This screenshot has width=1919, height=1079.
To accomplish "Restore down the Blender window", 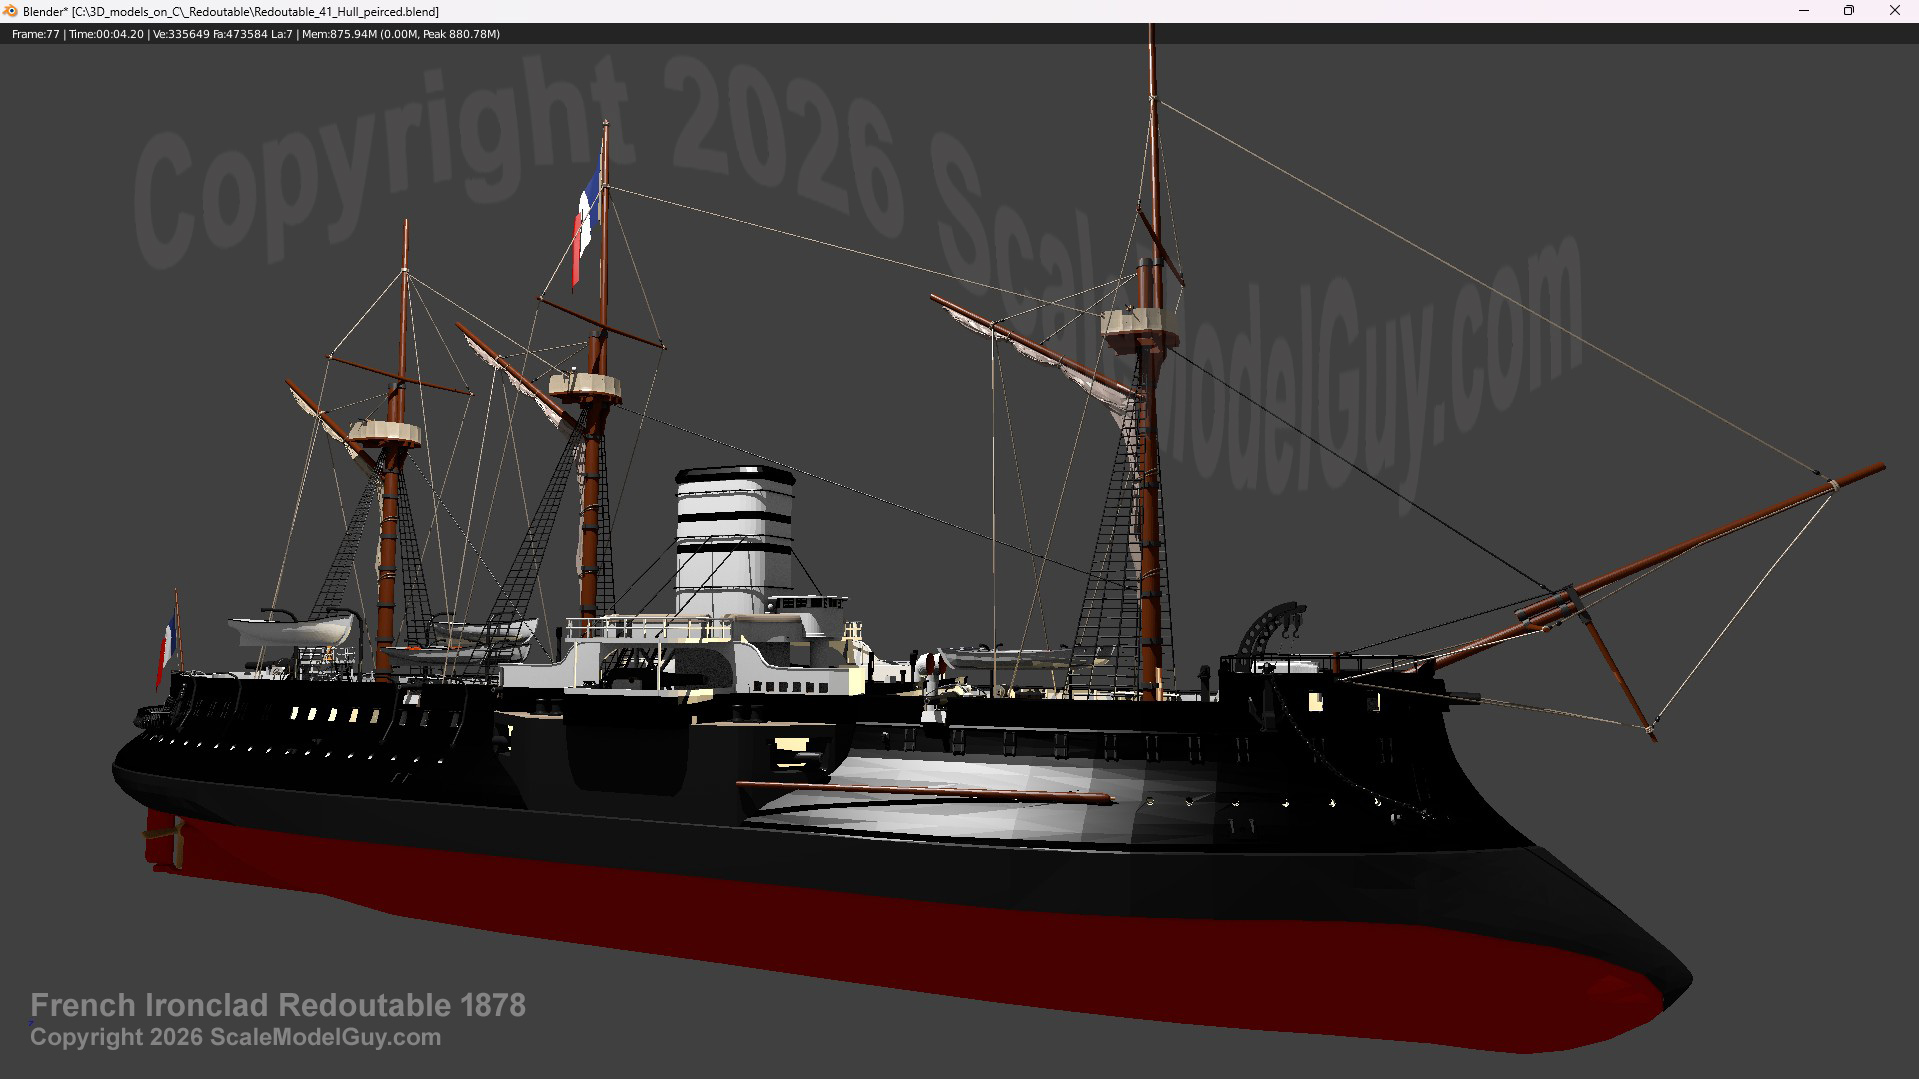I will click(x=1849, y=11).
